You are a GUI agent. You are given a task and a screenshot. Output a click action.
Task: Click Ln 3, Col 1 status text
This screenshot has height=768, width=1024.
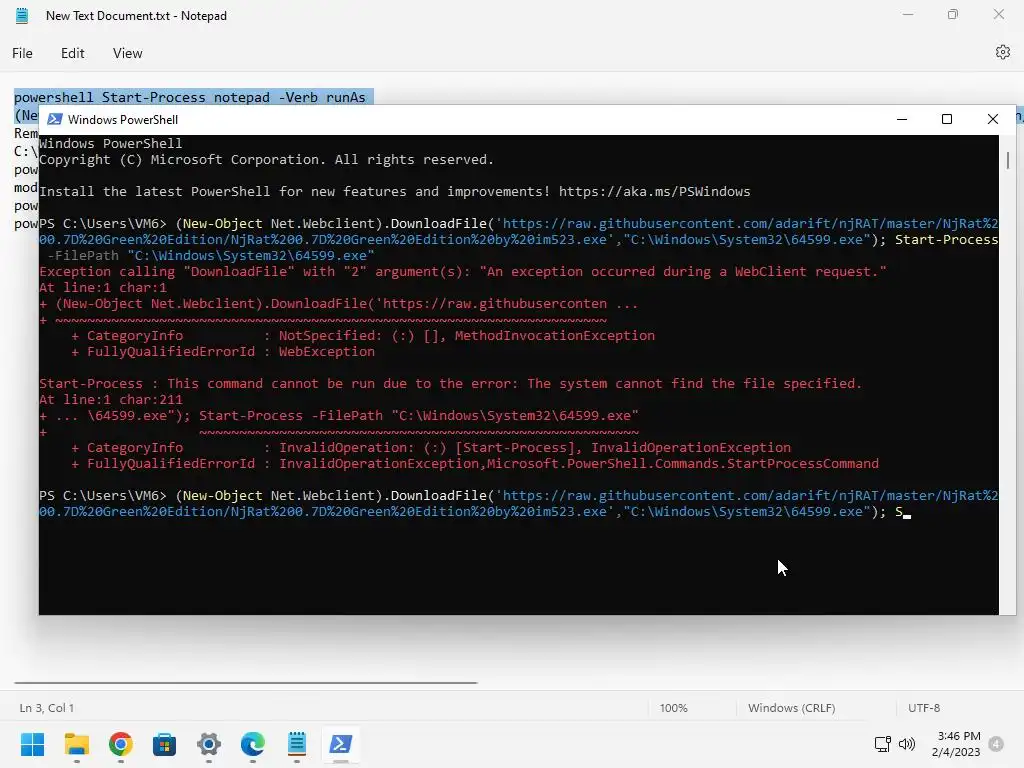point(46,708)
